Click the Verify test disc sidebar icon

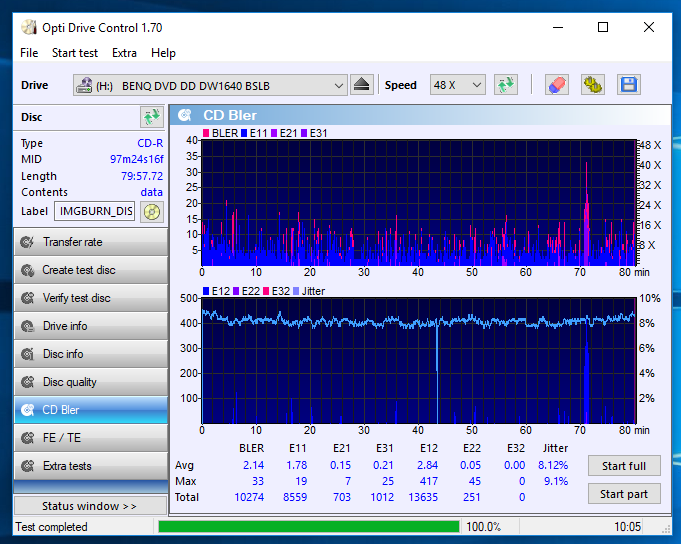pyautogui.click(x=27, y=298)
